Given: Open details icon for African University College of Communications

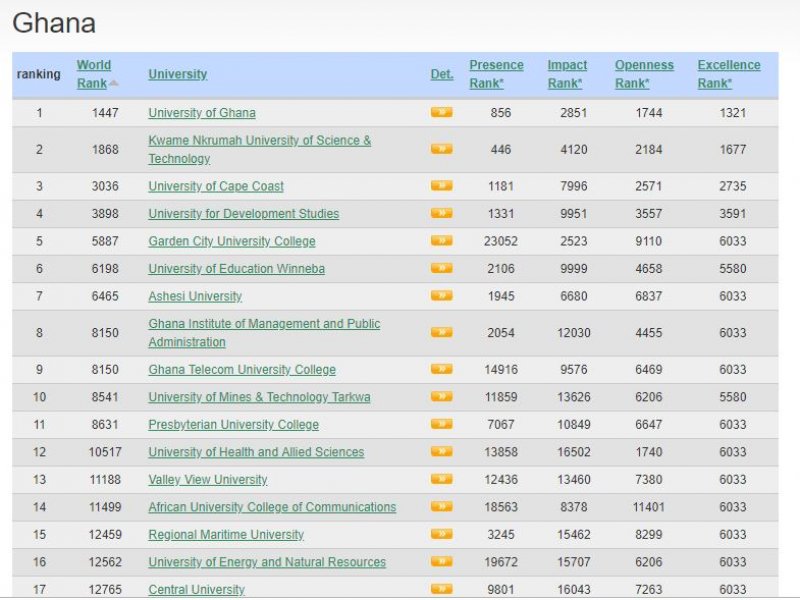Looking at the screenshot, I should 441,507.
